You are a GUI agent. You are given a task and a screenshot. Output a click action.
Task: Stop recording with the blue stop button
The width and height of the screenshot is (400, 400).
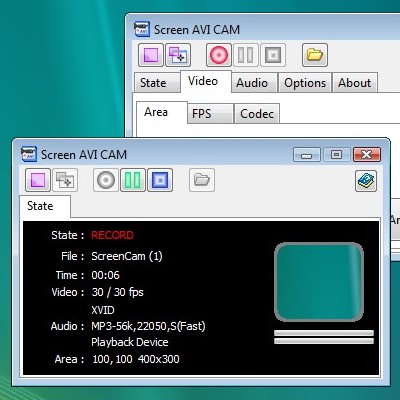click(160, 180)
